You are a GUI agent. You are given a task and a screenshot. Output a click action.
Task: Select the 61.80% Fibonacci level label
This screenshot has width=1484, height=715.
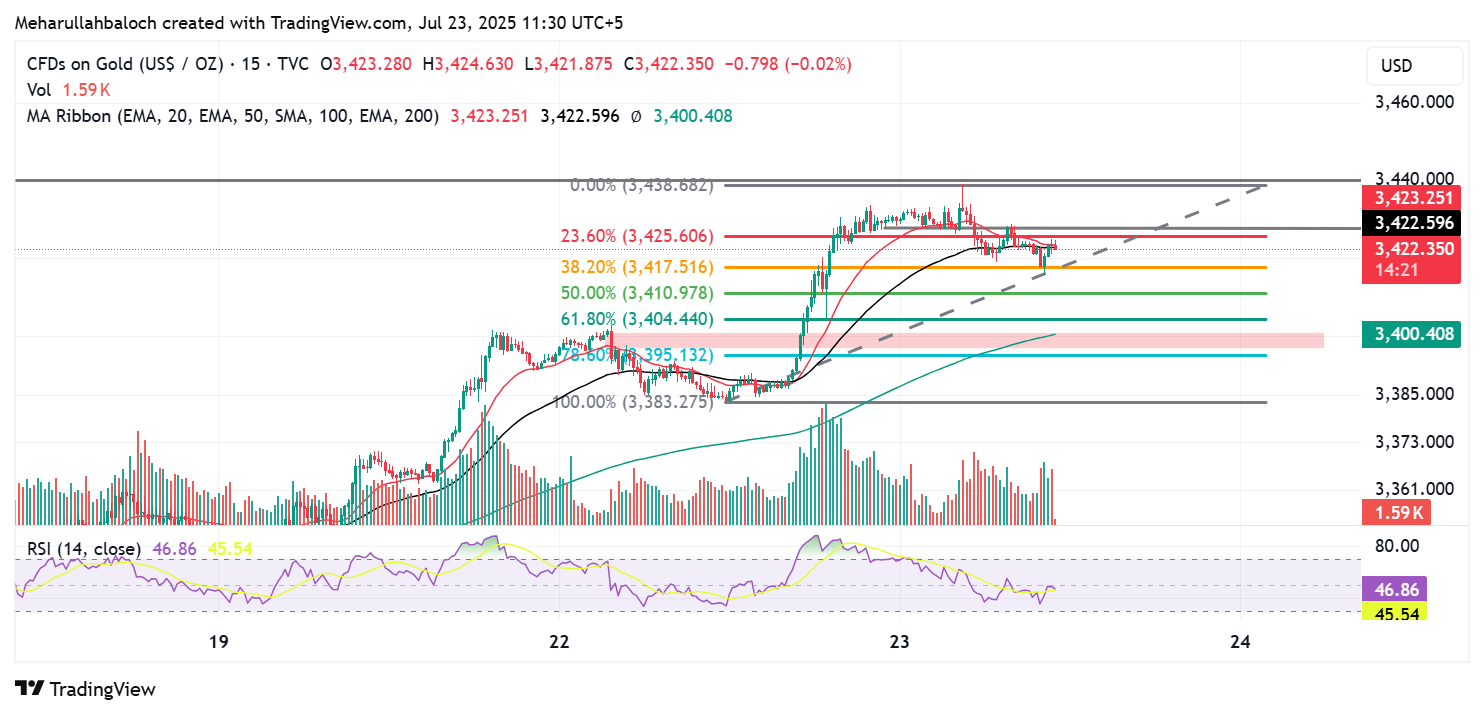[x=637, y=320]
